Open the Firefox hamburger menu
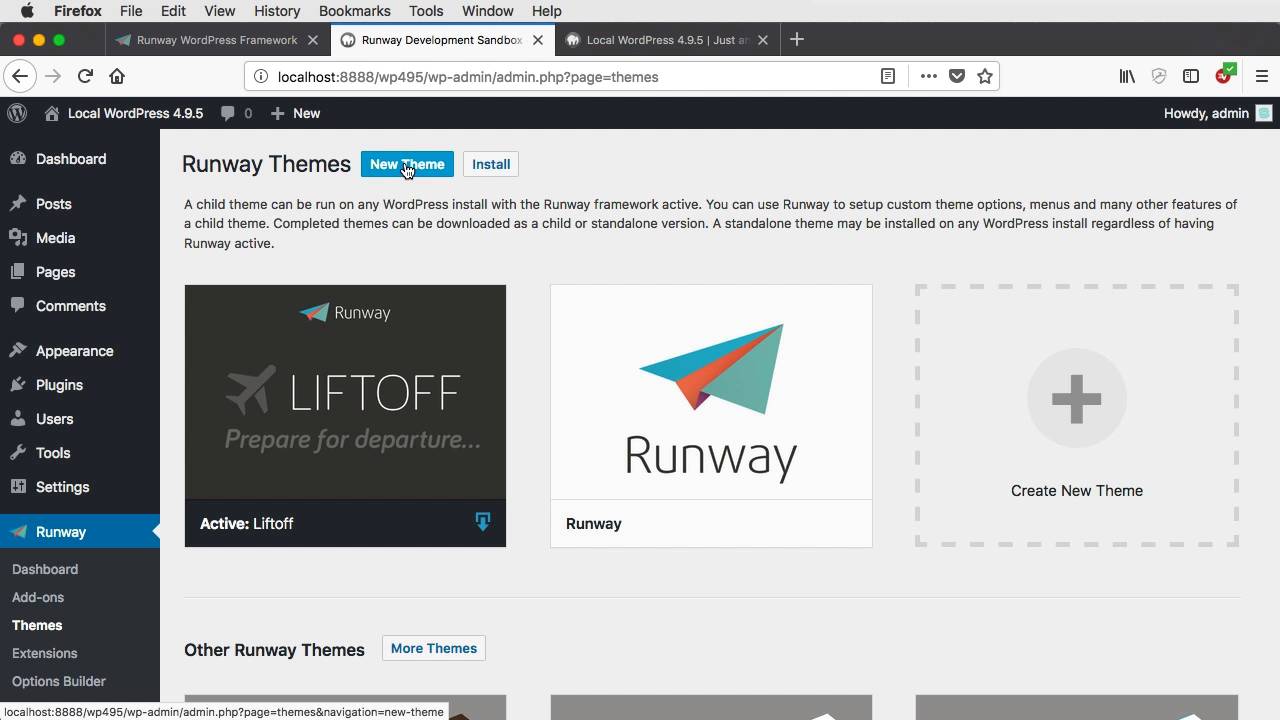The width and height of the screenshot is (1280, 720). click(x=1261, y=76)
